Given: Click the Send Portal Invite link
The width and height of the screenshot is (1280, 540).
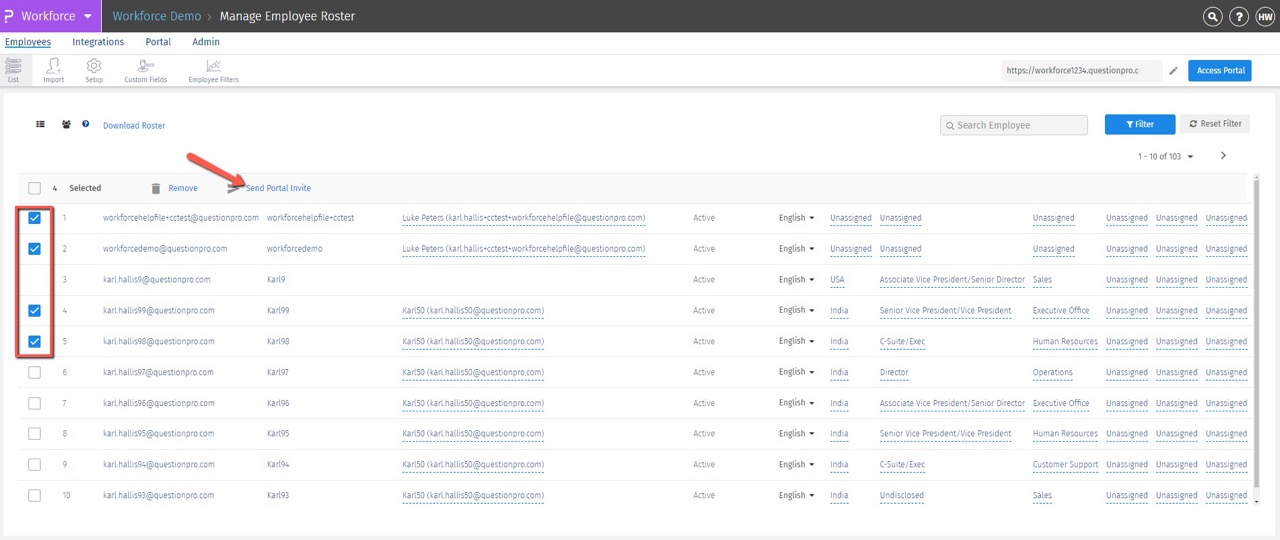Looking at the screenshot, I should (278, 188).
